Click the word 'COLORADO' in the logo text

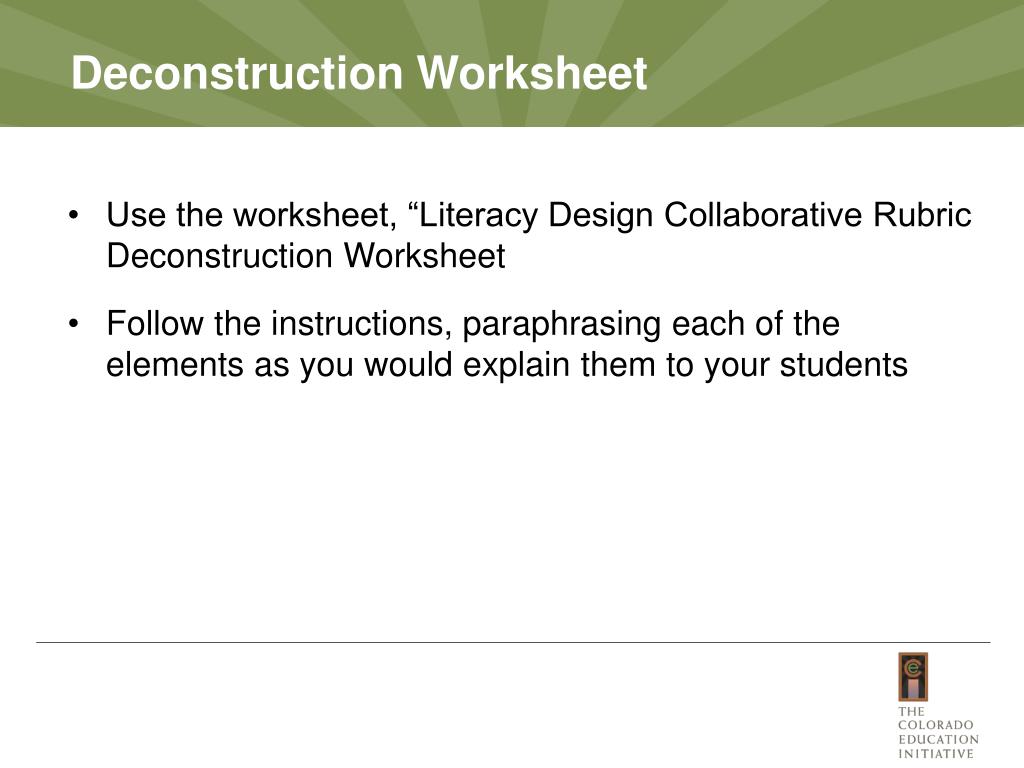pyautogui.click(x=935, y=725)
